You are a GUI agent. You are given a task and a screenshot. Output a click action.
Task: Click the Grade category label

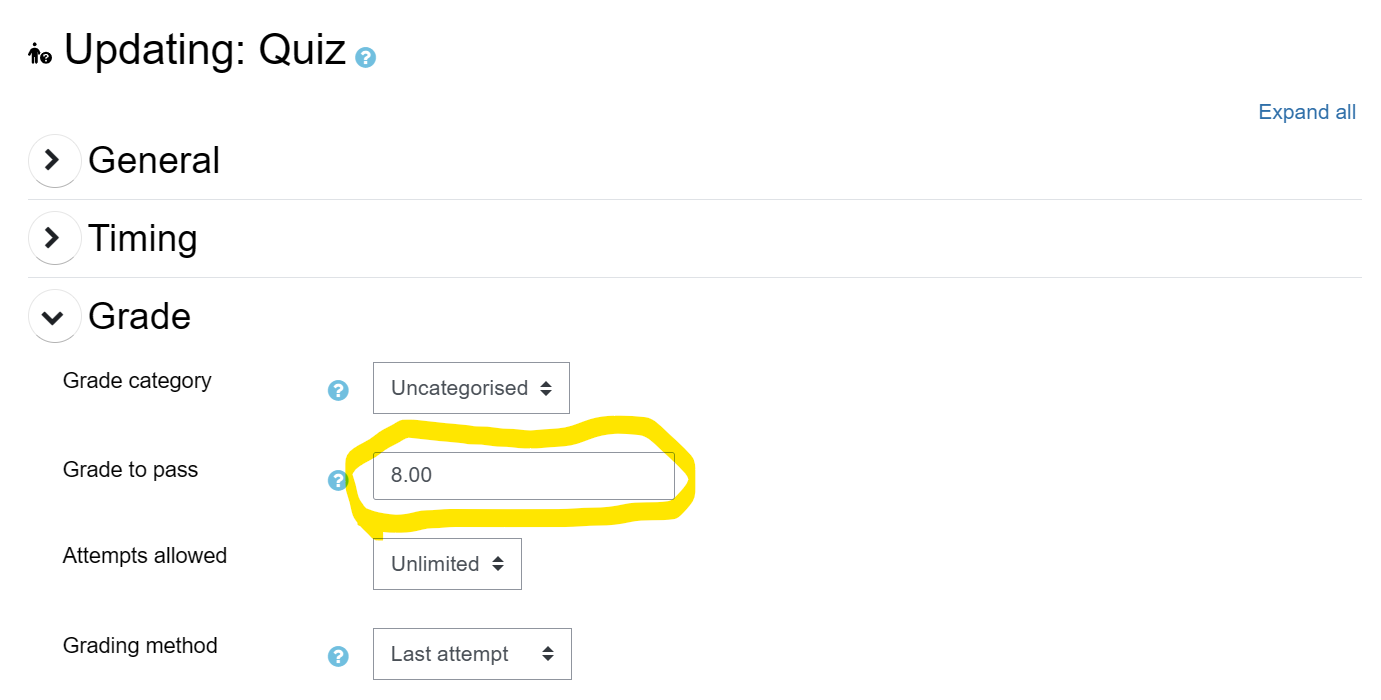tap(137, 380)
